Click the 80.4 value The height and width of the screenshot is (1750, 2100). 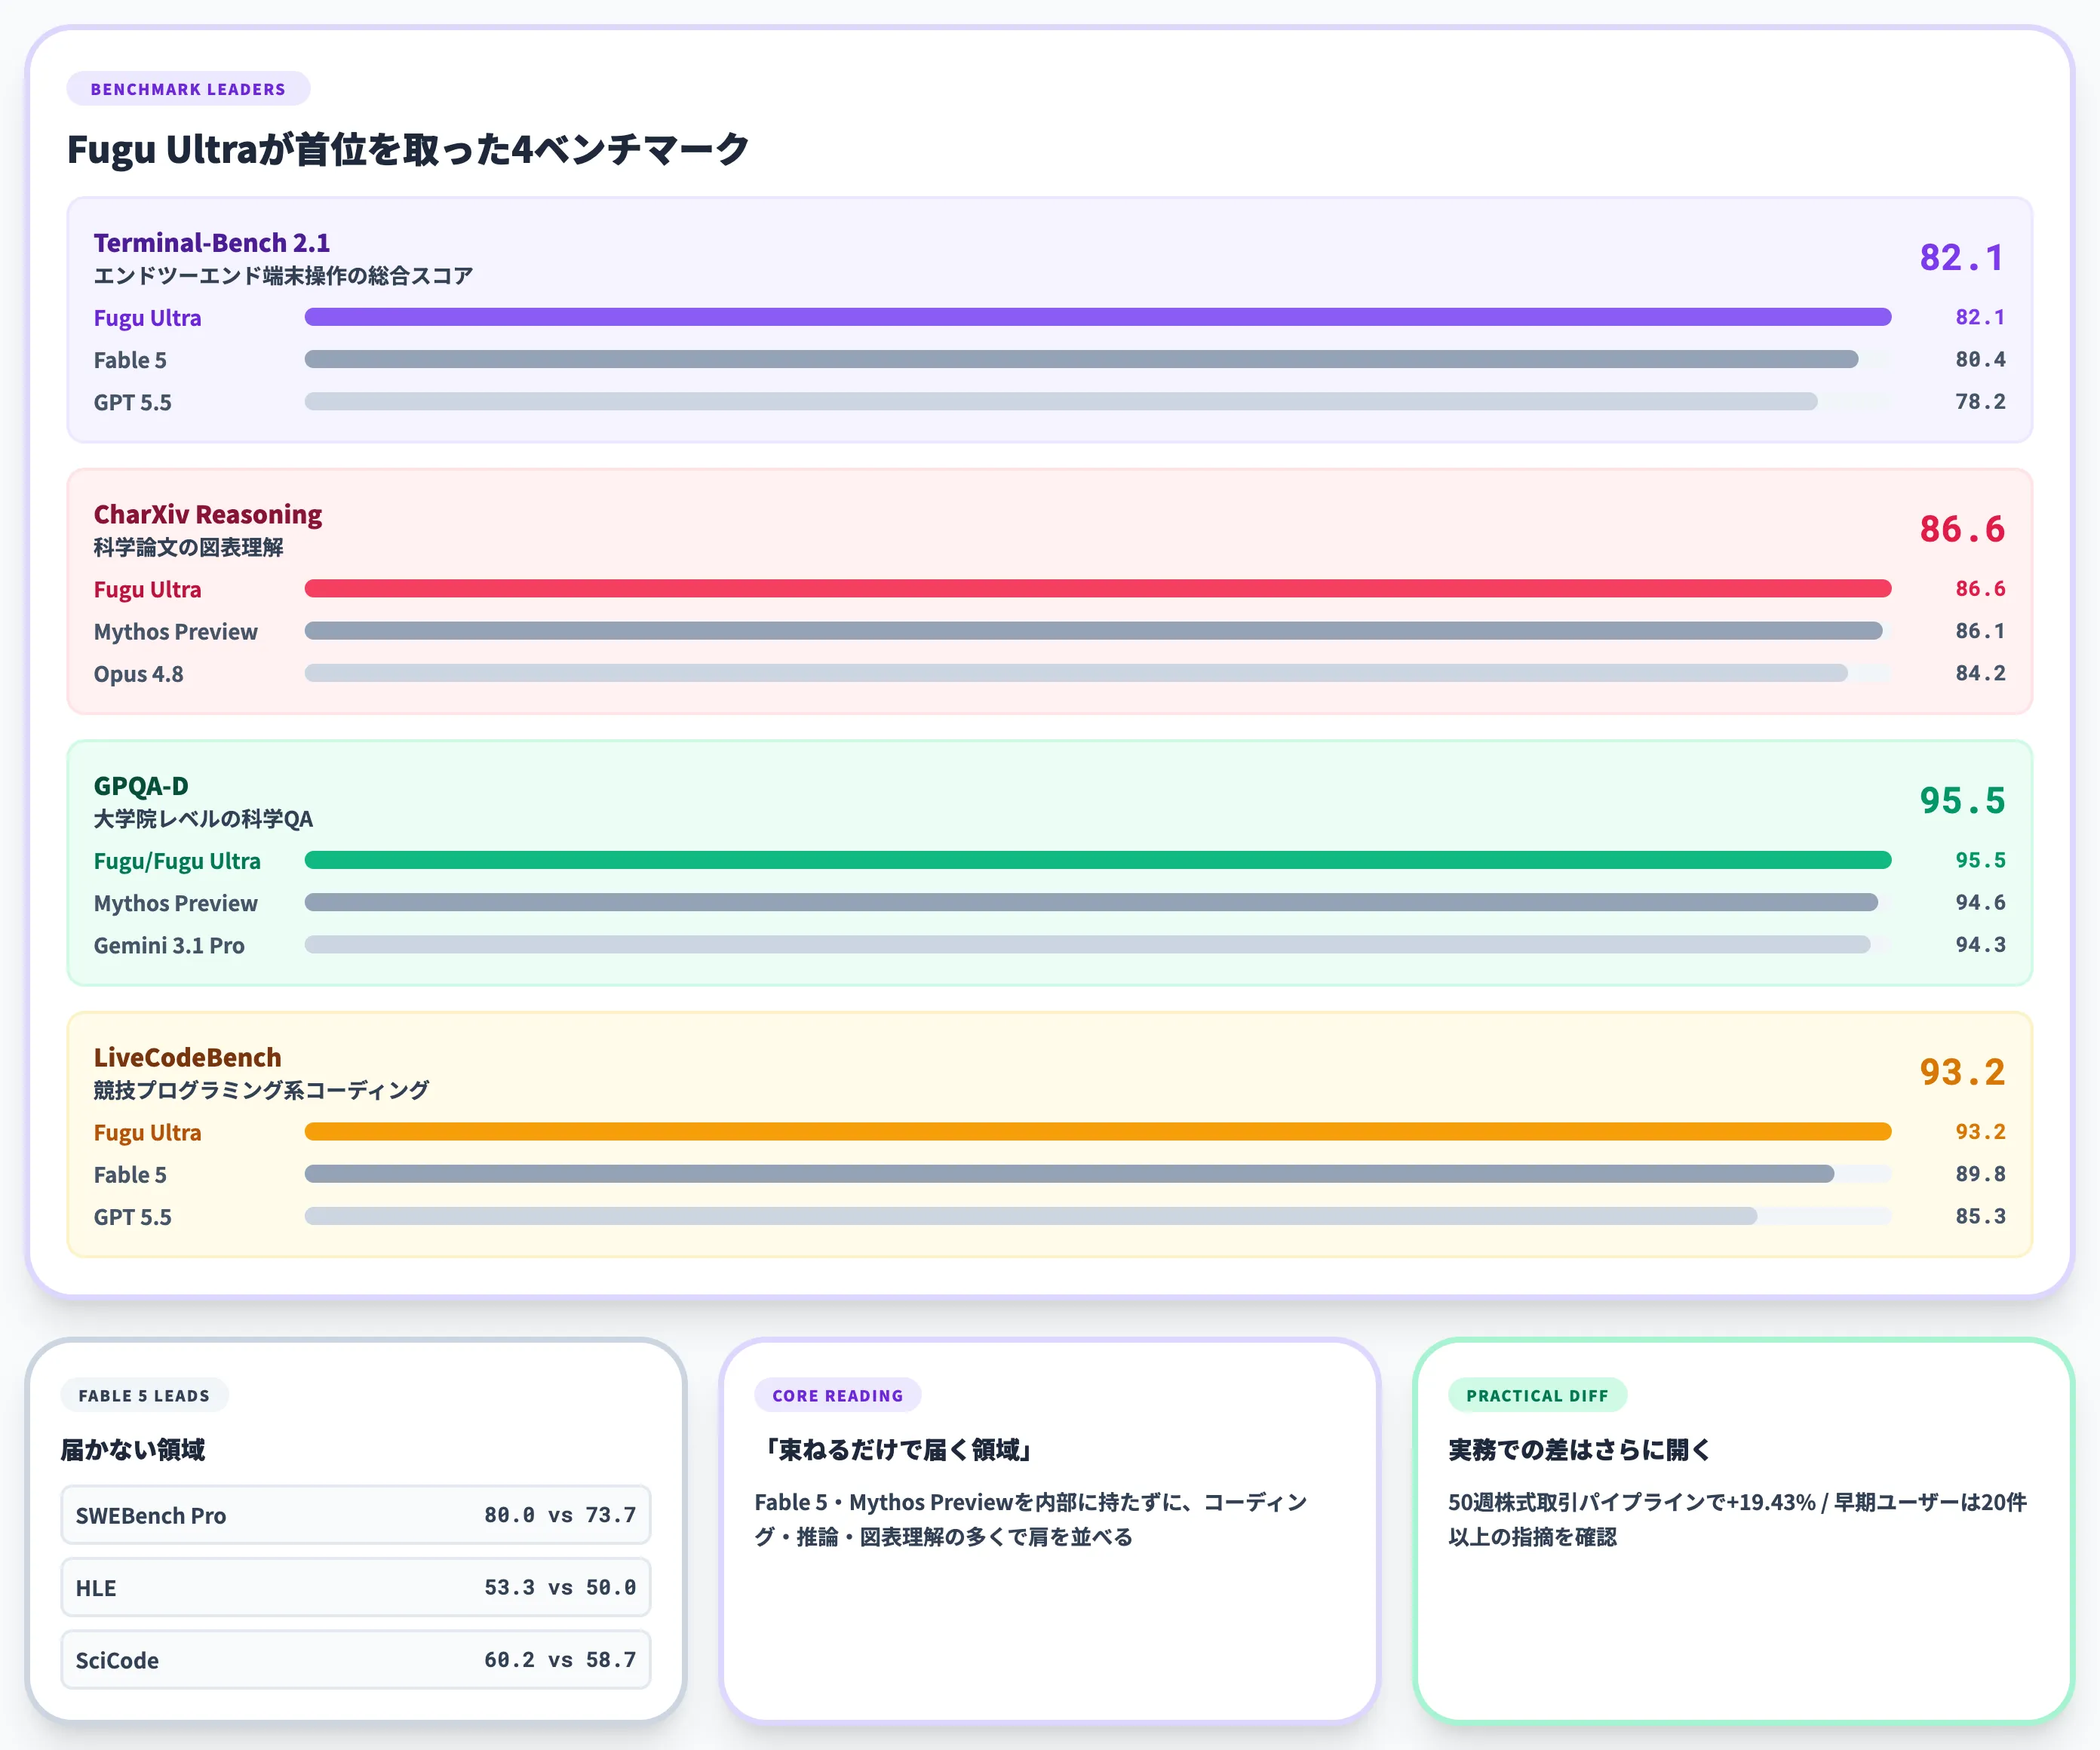click(1980, 359)
